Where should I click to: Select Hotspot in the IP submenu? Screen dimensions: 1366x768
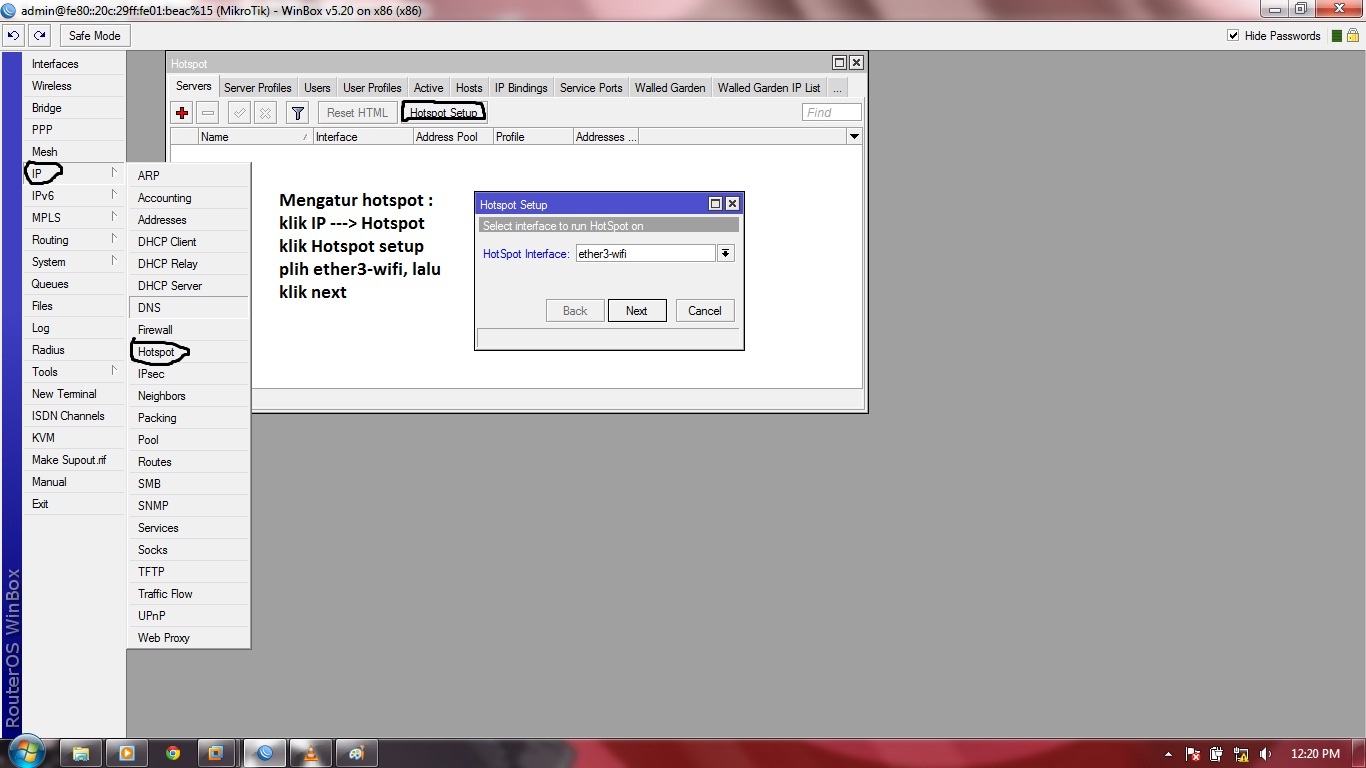point(189,352)
